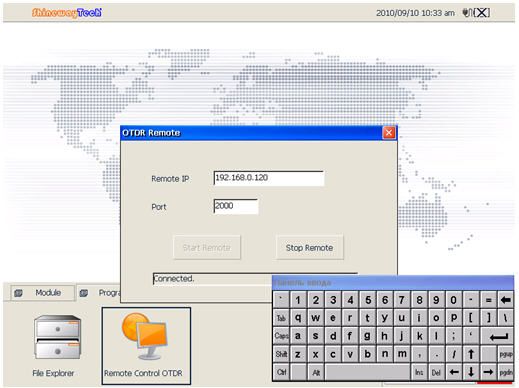The image size is (519, 388).
Task: Click the power status icon near clock
Action: [x=467, y=13]
